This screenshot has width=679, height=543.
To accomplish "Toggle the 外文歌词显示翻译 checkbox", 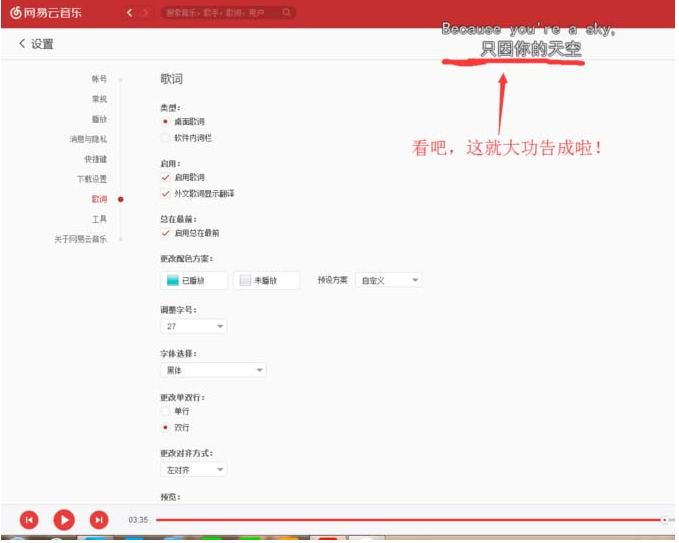I will tap(165, 194).
